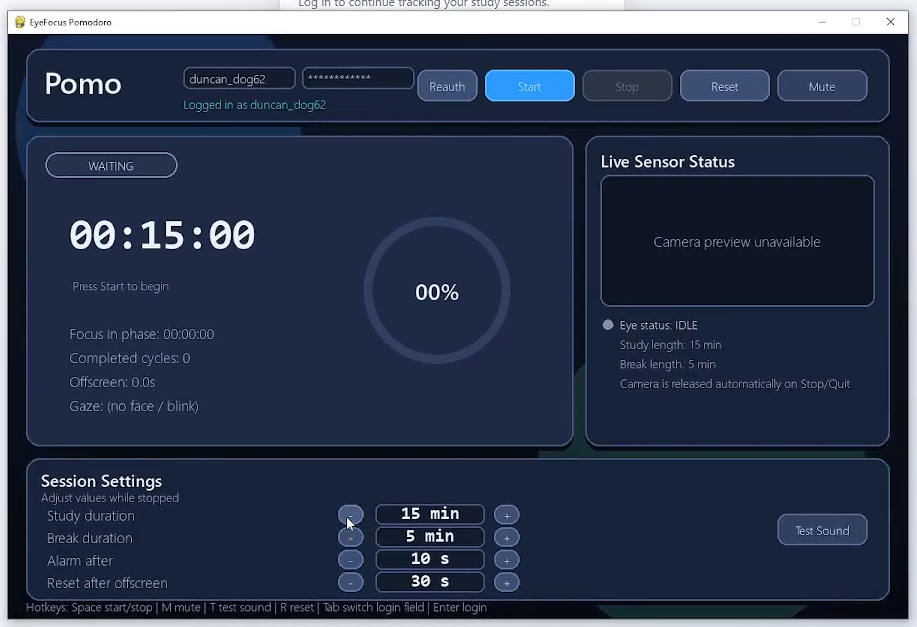Click 'Completed cycles: 0' line
The image size is (917, 627).
tap(130, 358)
